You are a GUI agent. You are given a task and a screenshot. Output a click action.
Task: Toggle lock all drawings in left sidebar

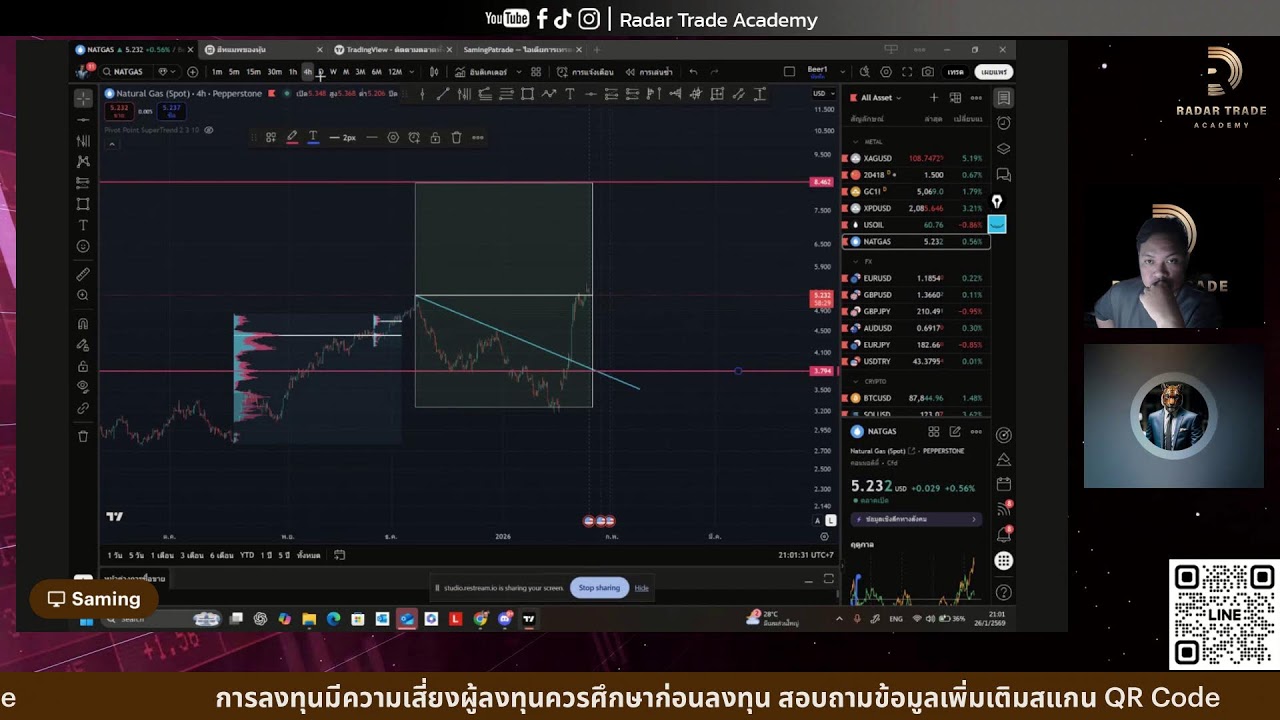coord(83,366)
